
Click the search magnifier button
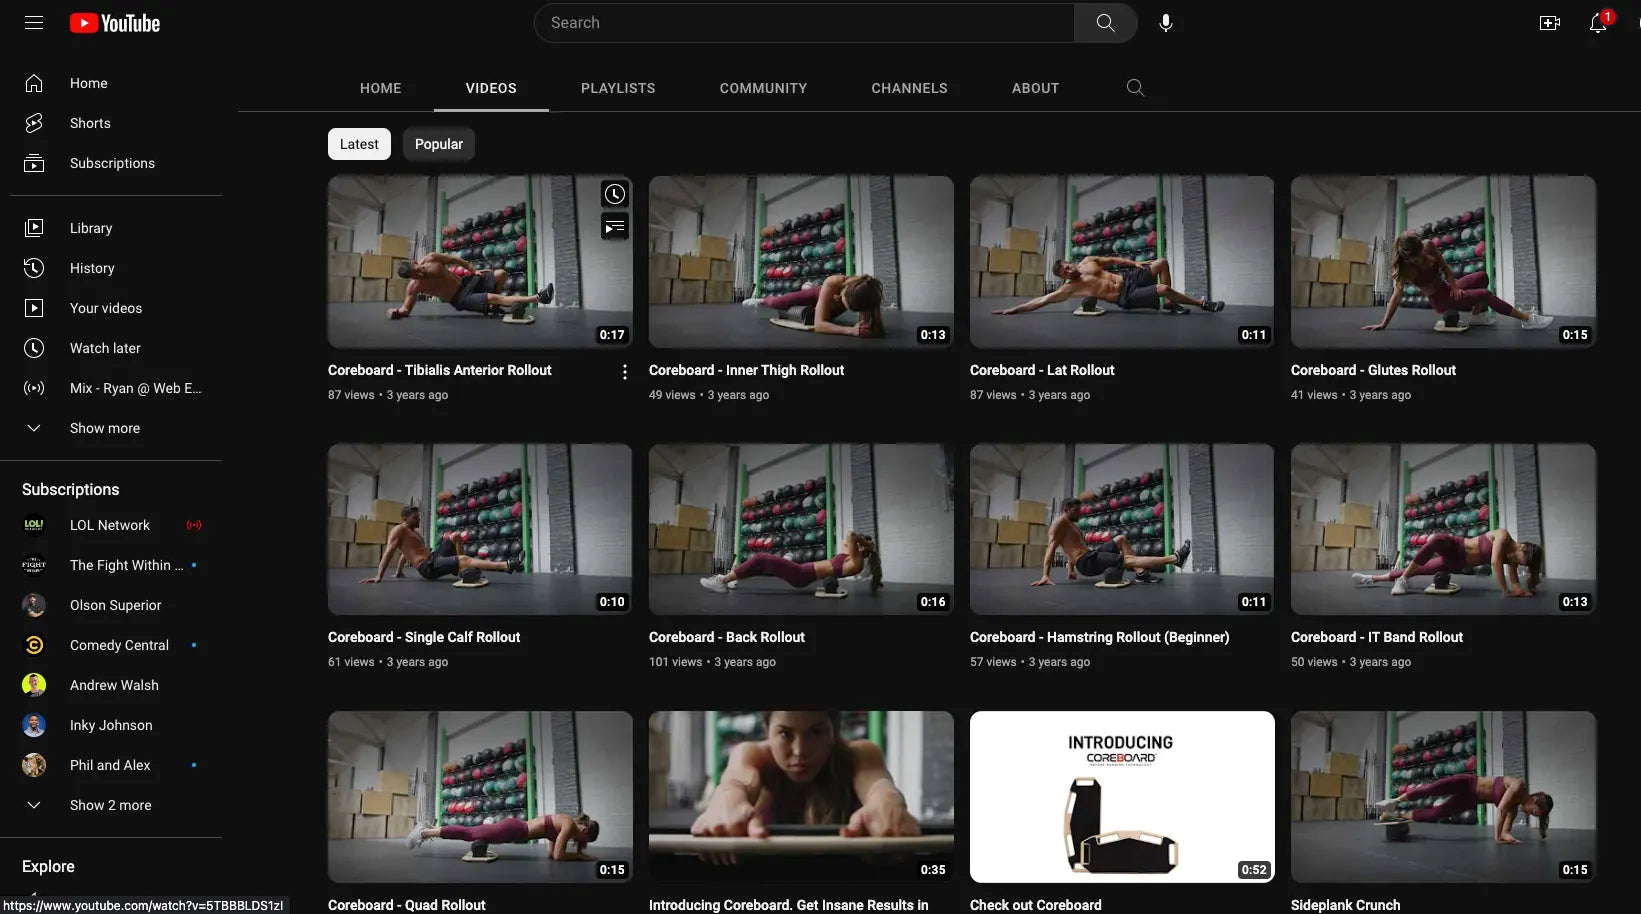pos(1105,23)
